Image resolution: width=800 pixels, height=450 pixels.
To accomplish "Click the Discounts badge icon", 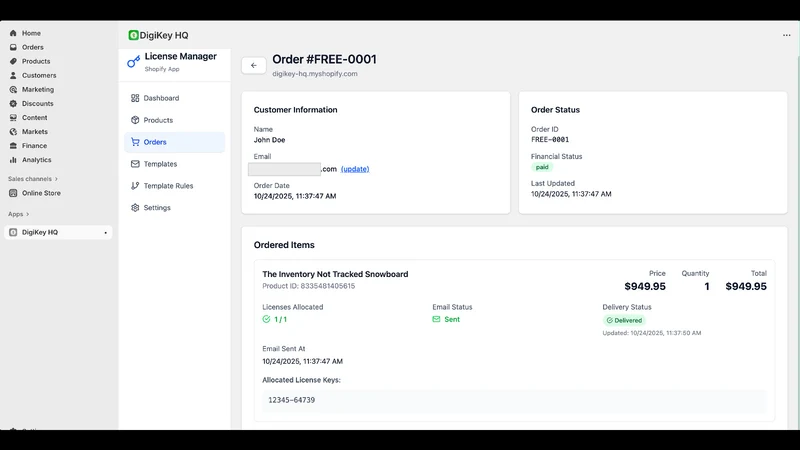I will click(13, 104).
